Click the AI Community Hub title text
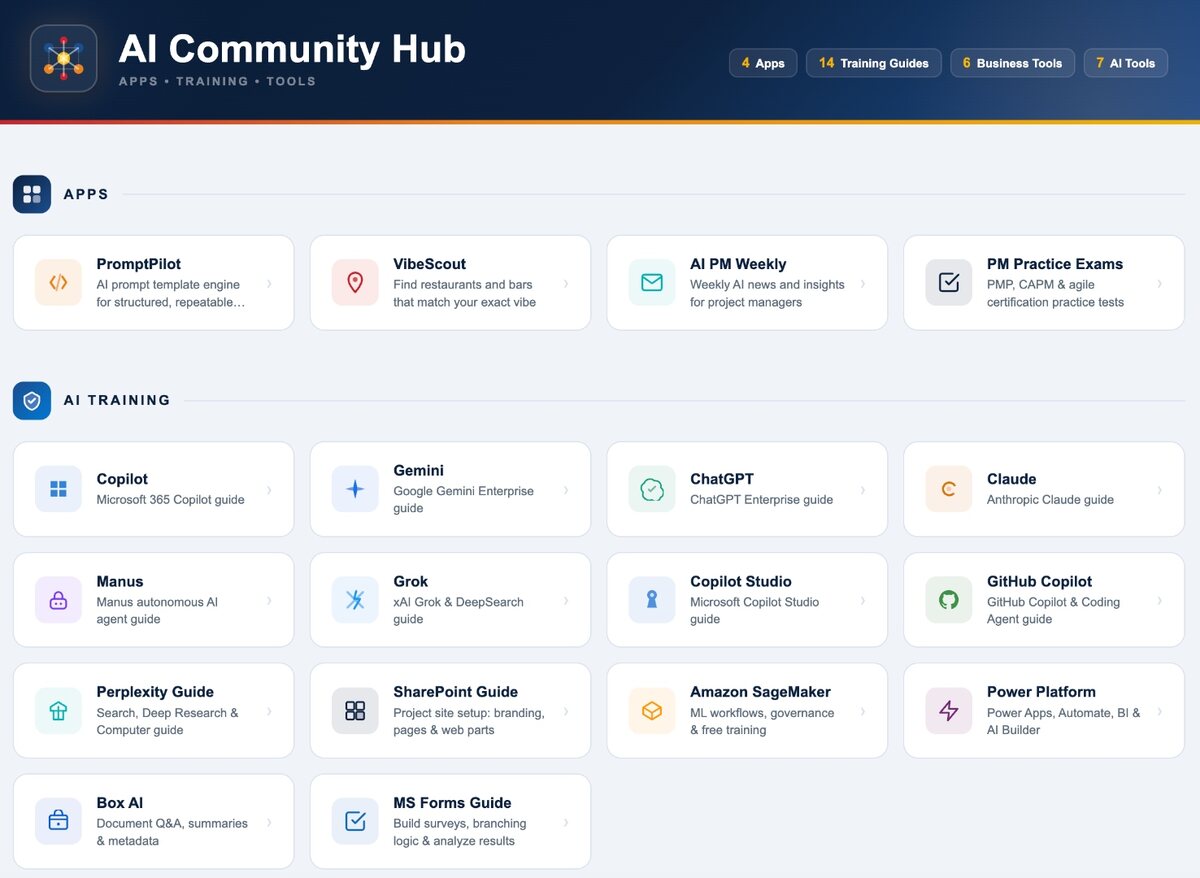 tap(292, 48)
